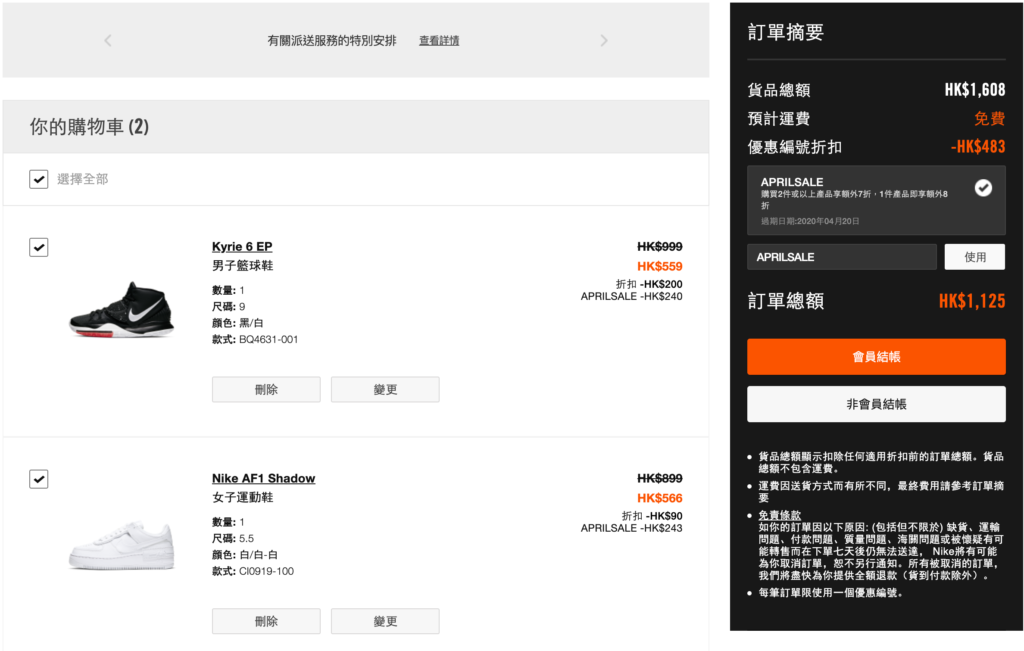Click 刪除 button for Nike AF1 Shadow
The width and height of the screenshot is (1024, 651).
(266, 622)
